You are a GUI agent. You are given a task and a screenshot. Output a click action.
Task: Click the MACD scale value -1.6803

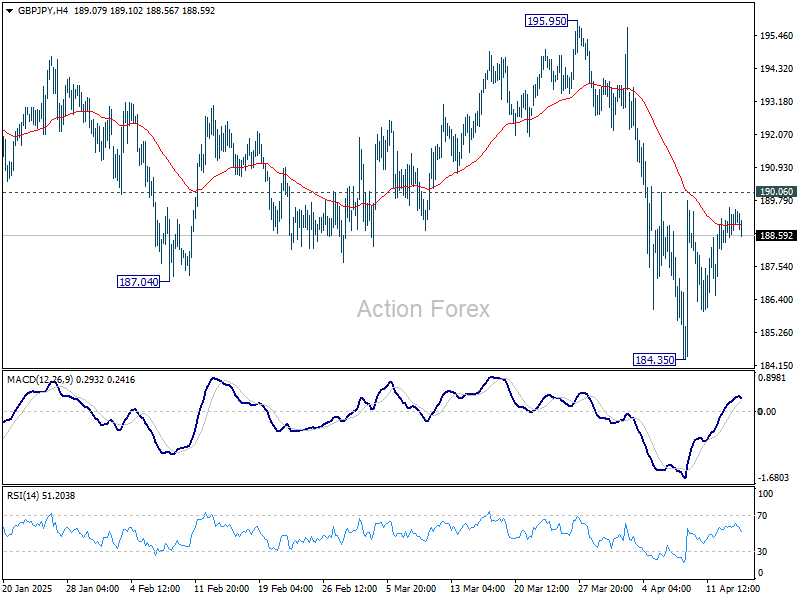click(773, 478)
